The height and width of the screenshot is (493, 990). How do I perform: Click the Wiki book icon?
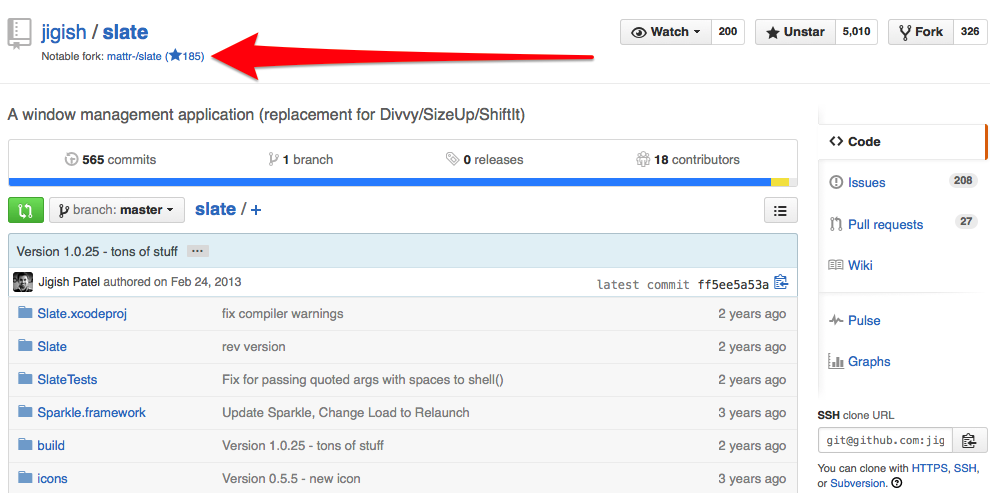tap(836, 265)
